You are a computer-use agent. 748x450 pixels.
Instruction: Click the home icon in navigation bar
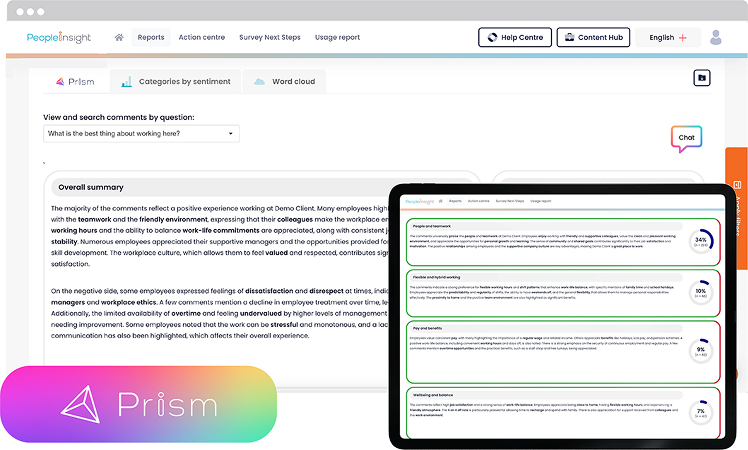click(119, 38)
